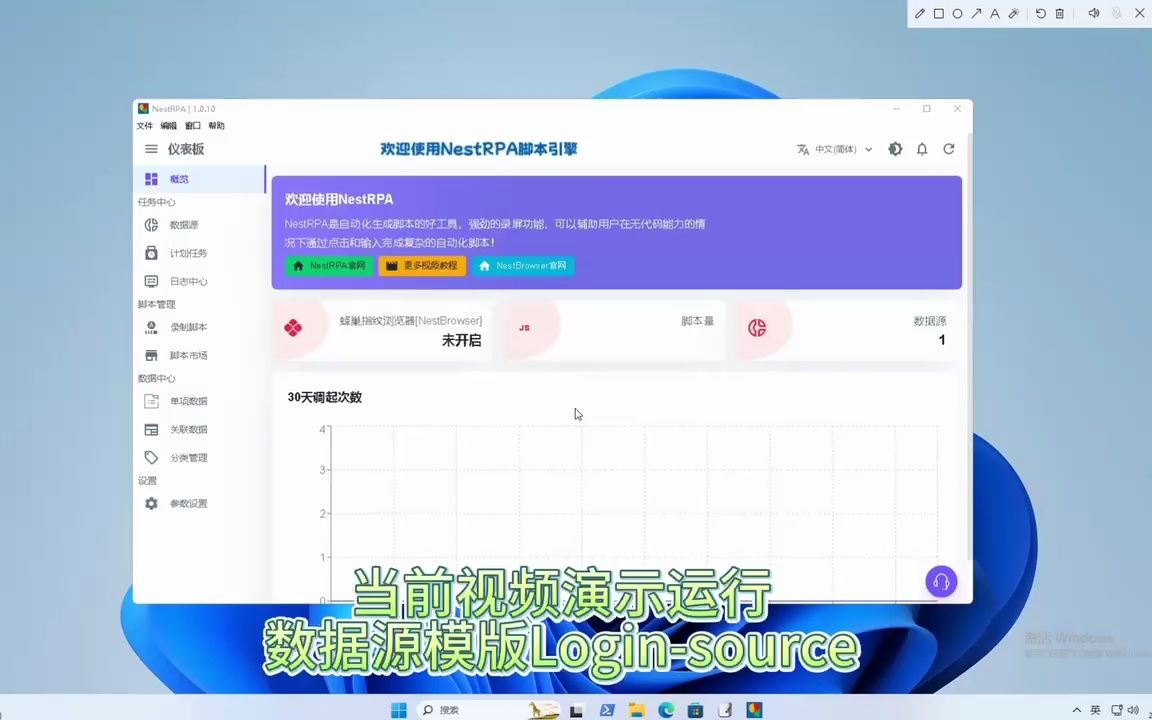Image resolution: width=1152 pixels, height=720 pixels.
Task: Open the 帮助 menu
Action: point(217,125)
